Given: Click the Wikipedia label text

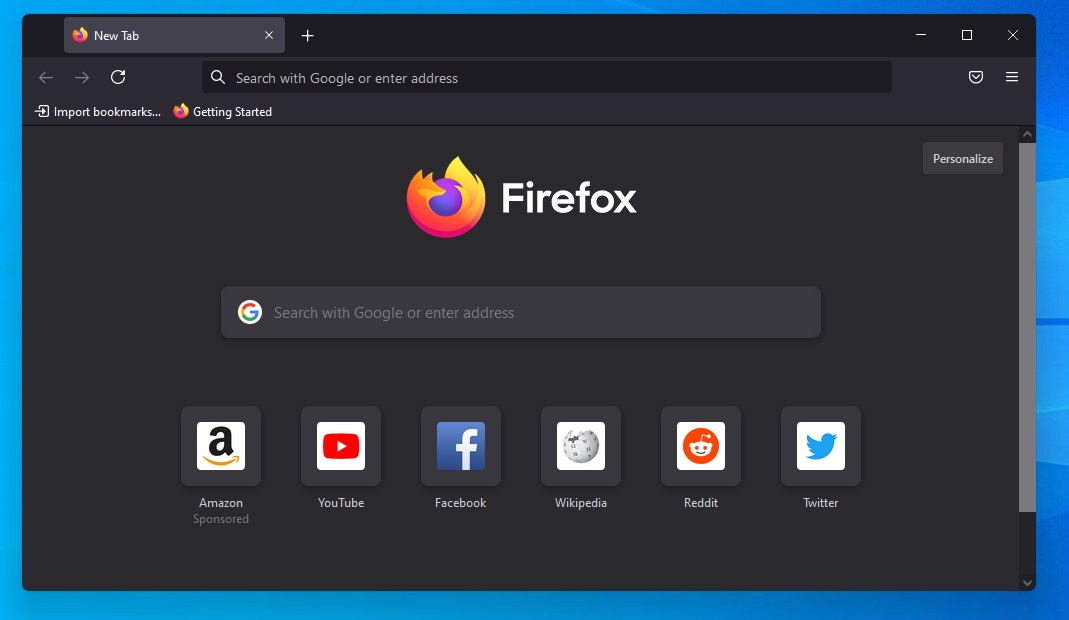Looking at the screenshot, I should (581, 503).
